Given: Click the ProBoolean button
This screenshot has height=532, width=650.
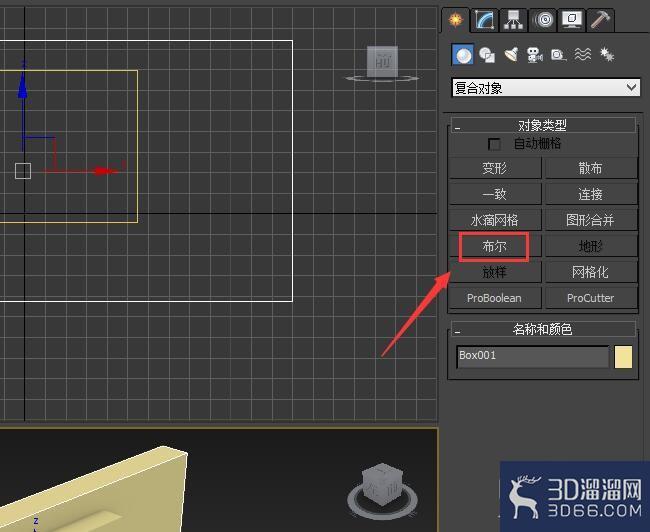Looking at the screenshot, I should click(495, 298).
